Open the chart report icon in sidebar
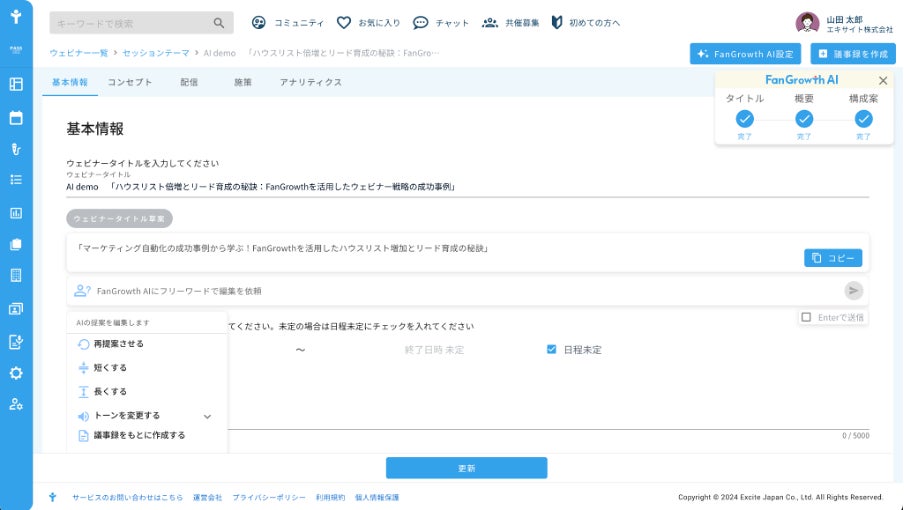Image resolution: width=904 pixels, height=510 pixels. [16, 213]
